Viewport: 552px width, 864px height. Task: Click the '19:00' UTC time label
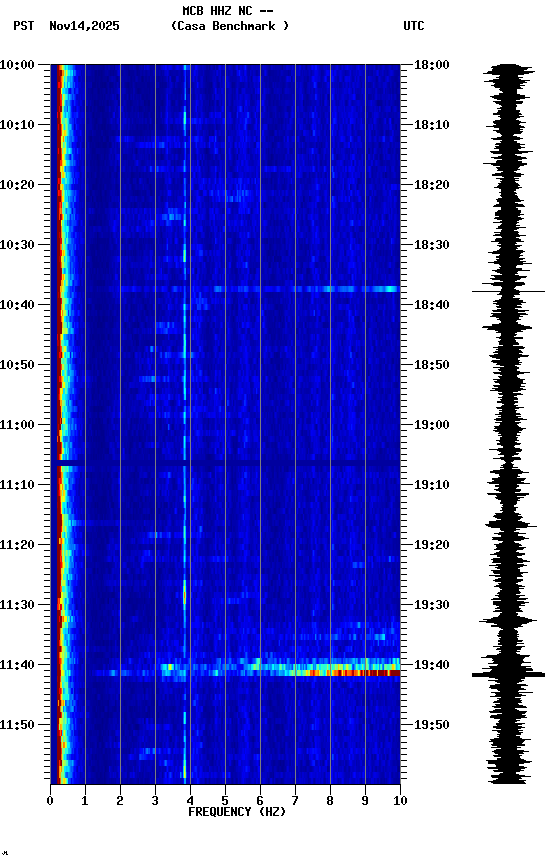pos(432,425)
